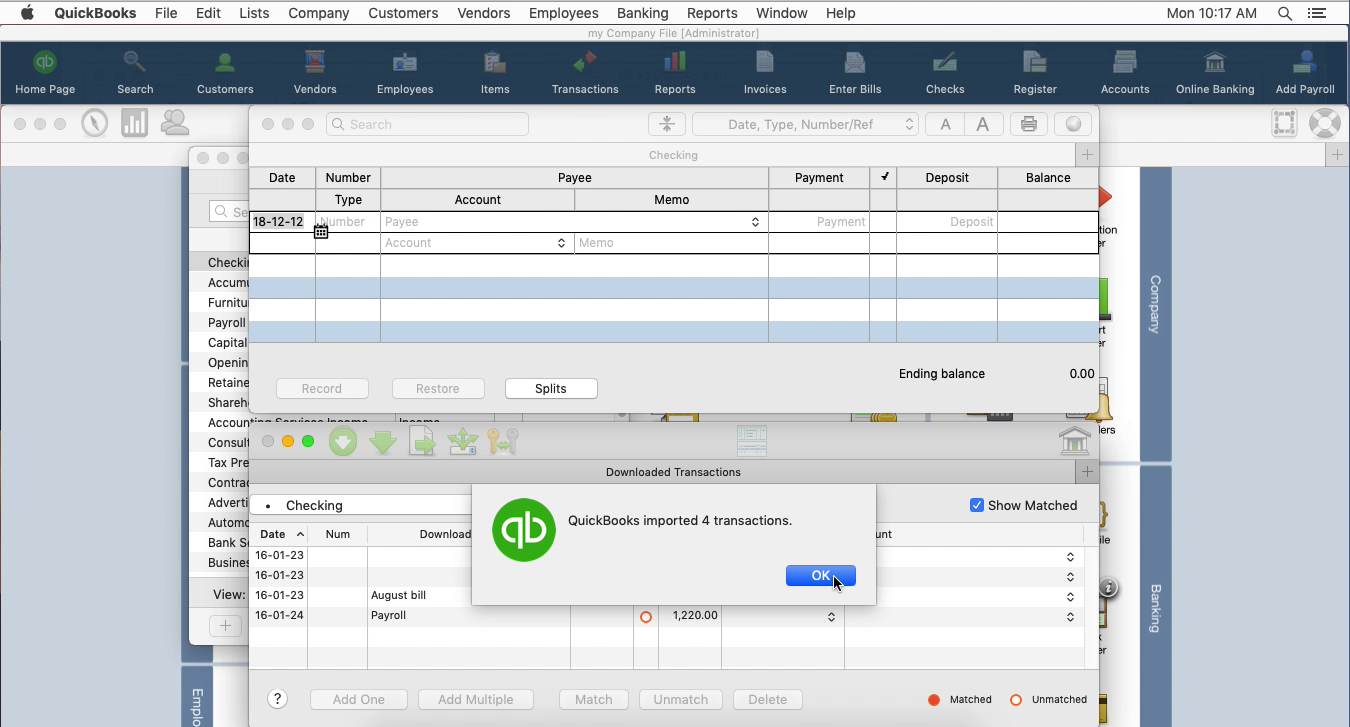Open account stepper on Payroll row
Screen dimensions: 1350x727
pyautogui.click(x=1070, y=617)
